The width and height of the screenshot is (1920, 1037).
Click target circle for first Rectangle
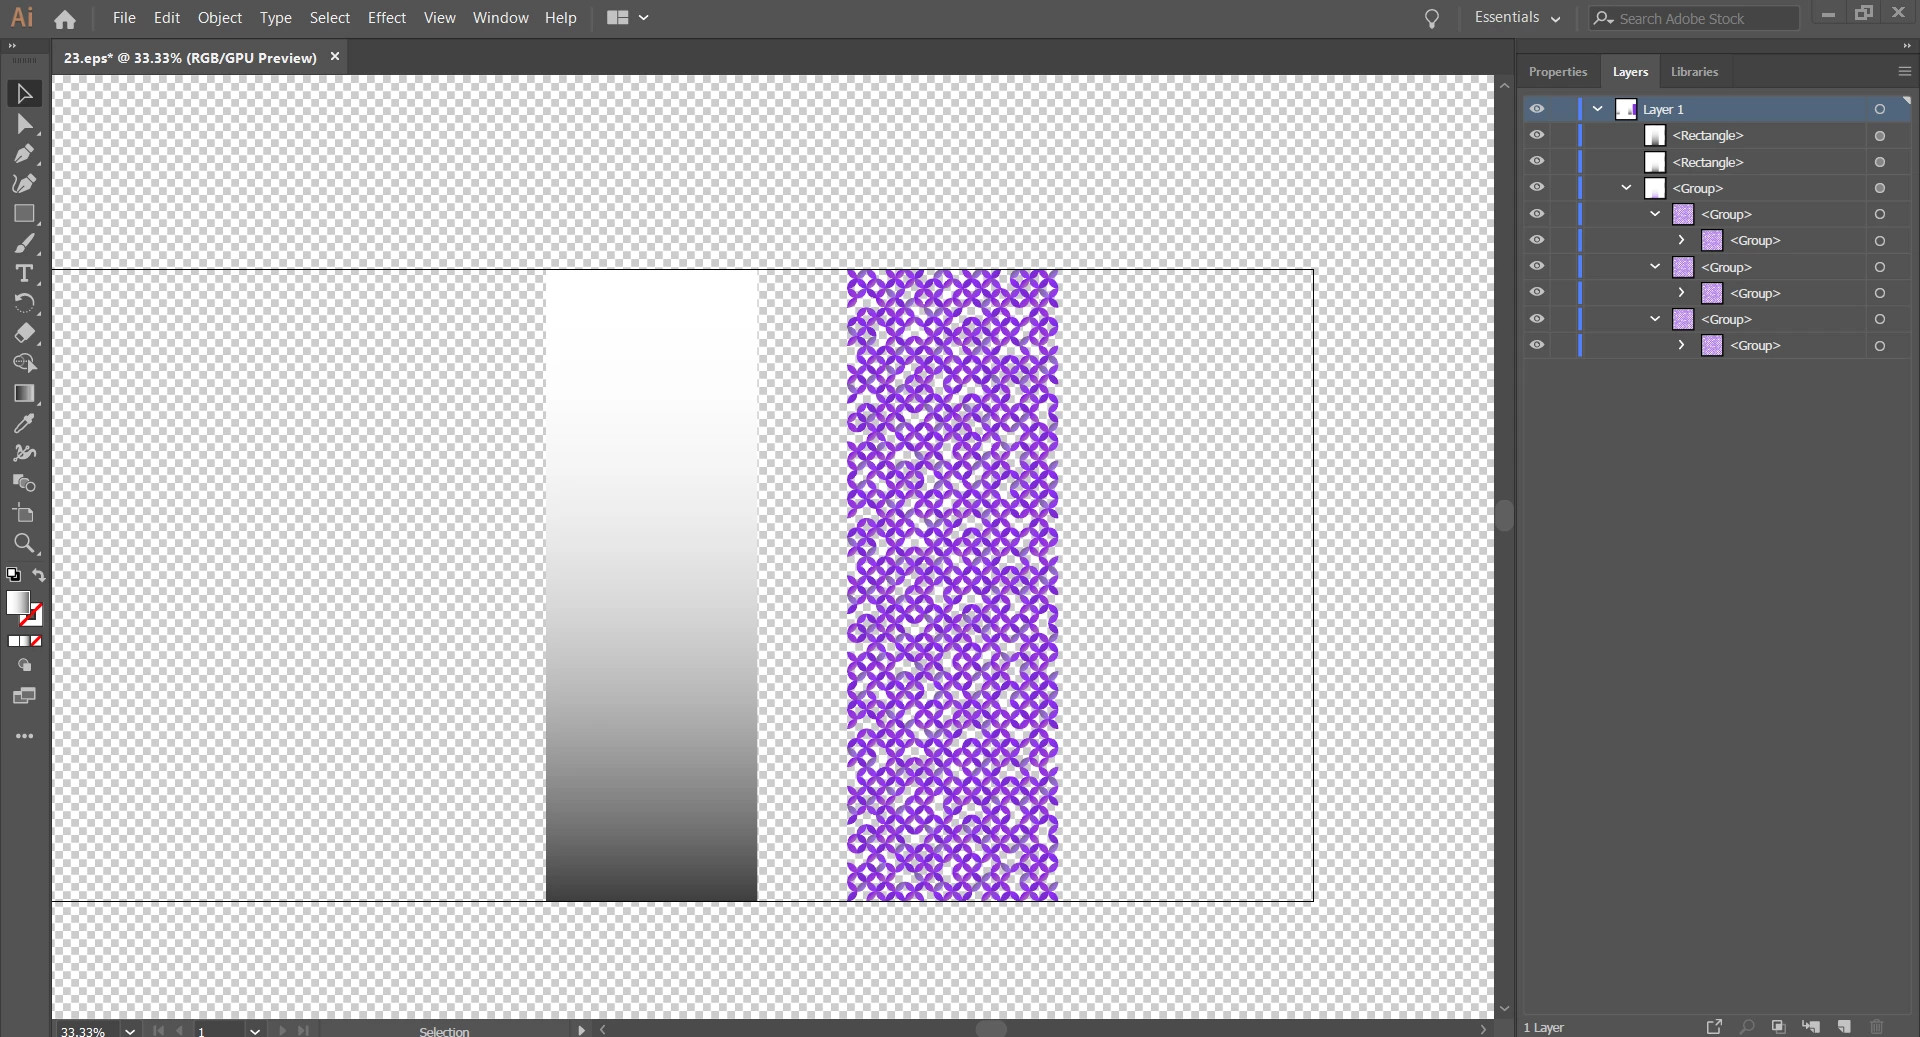tap(1880, 136)
